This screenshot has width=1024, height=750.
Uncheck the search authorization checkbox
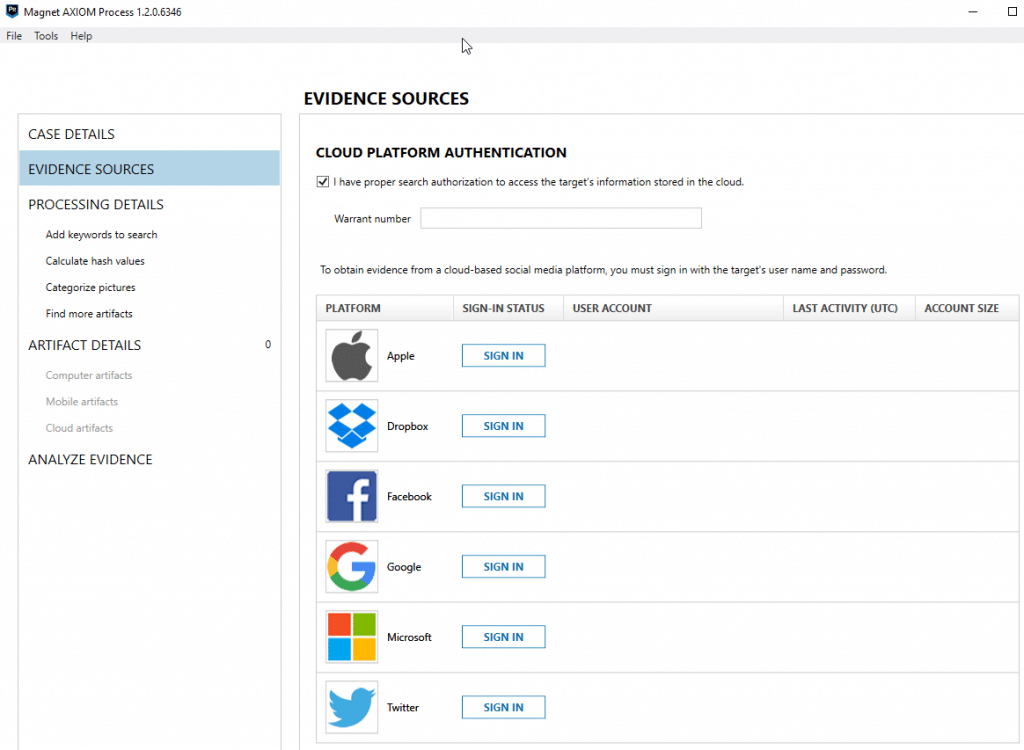323,182
